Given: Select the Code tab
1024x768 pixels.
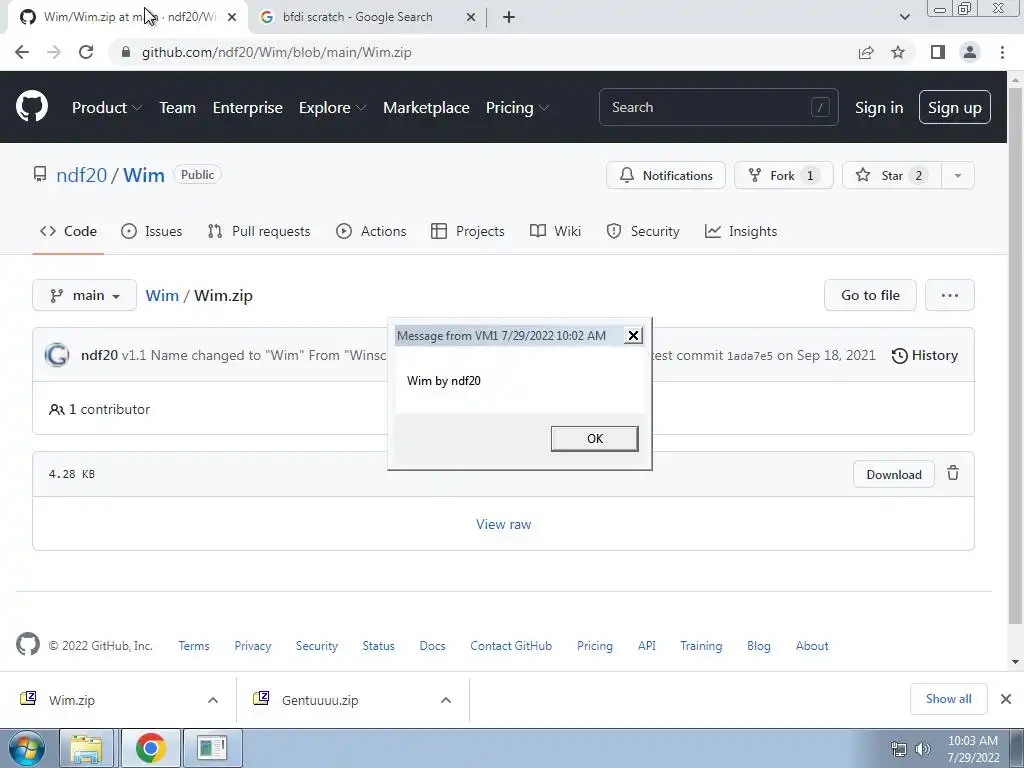Looking at the screenshot, I should point(68,231).
